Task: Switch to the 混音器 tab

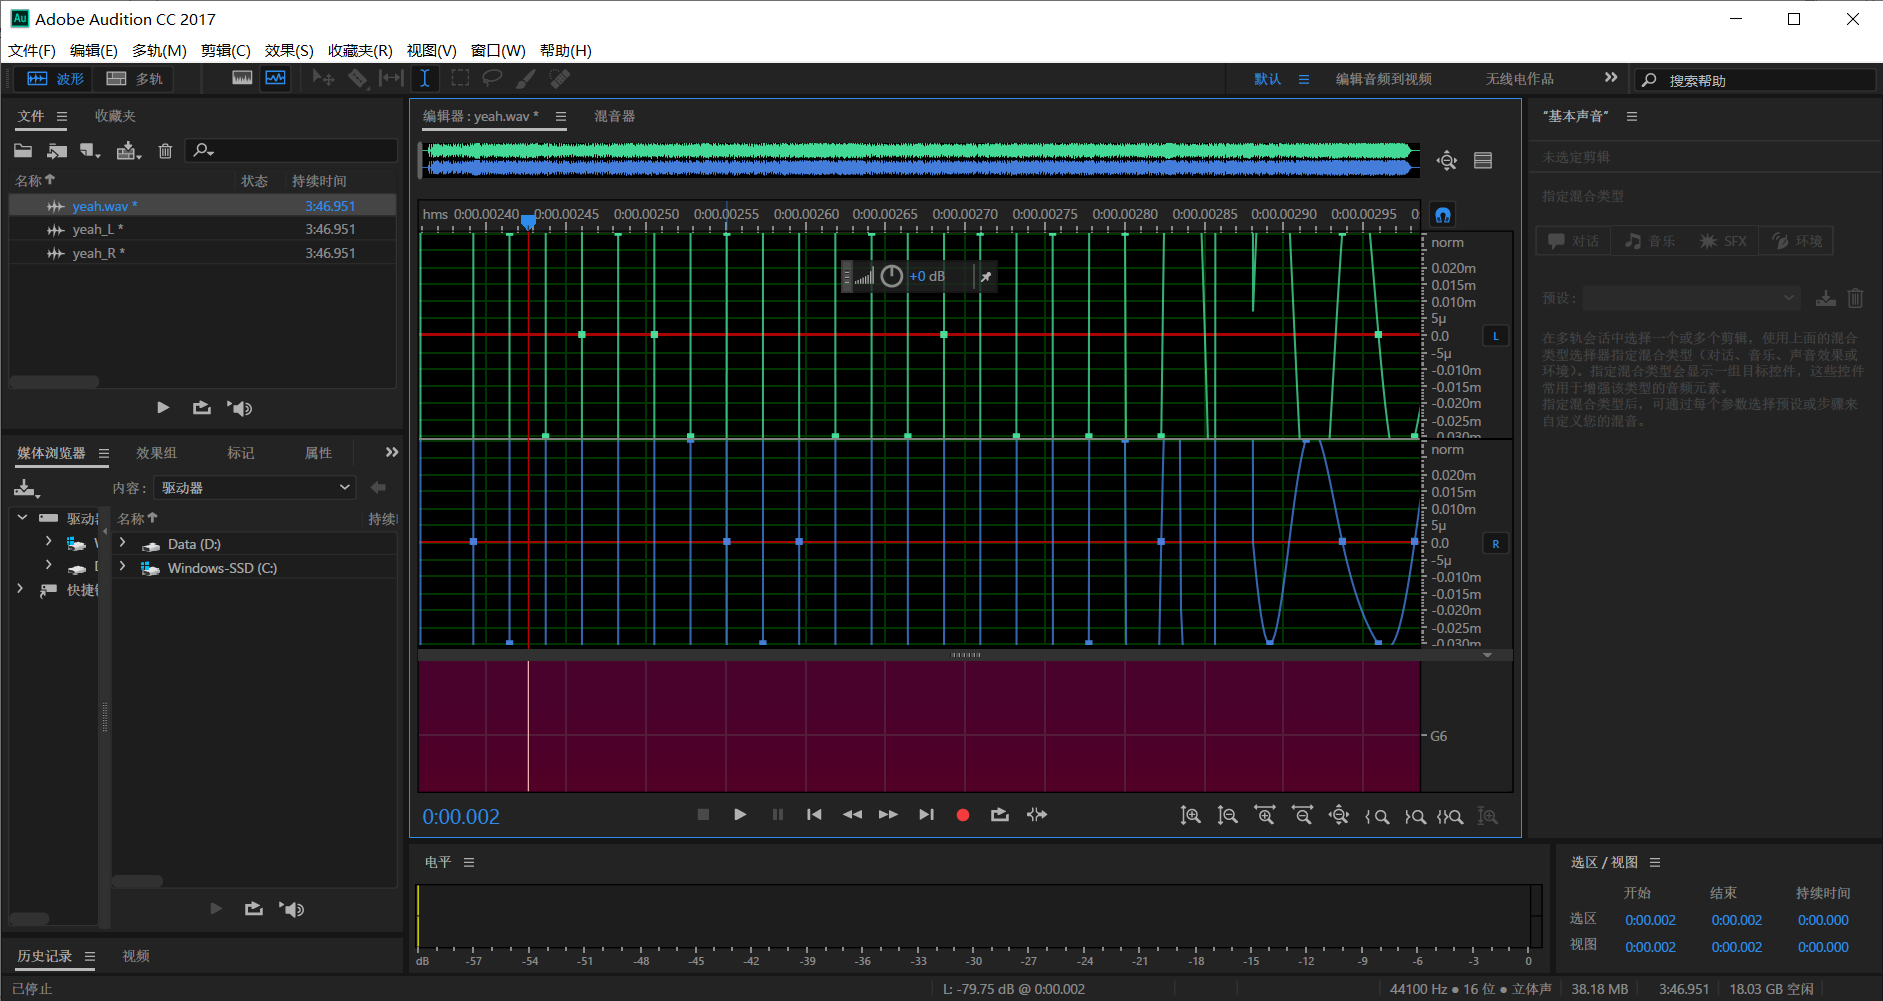Action: (614, 116)
